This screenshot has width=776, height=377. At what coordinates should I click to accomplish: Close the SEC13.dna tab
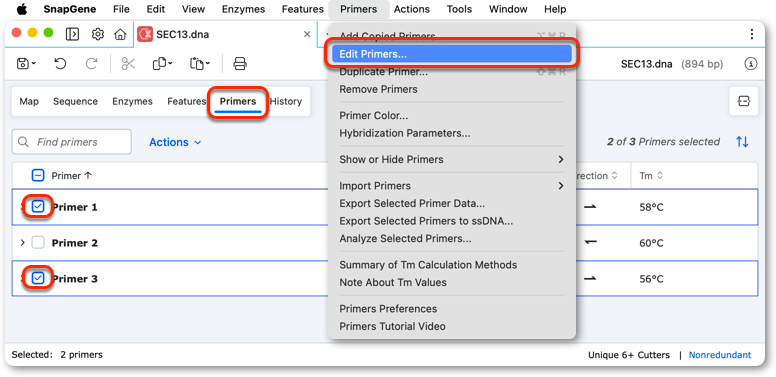pos(307,34)
